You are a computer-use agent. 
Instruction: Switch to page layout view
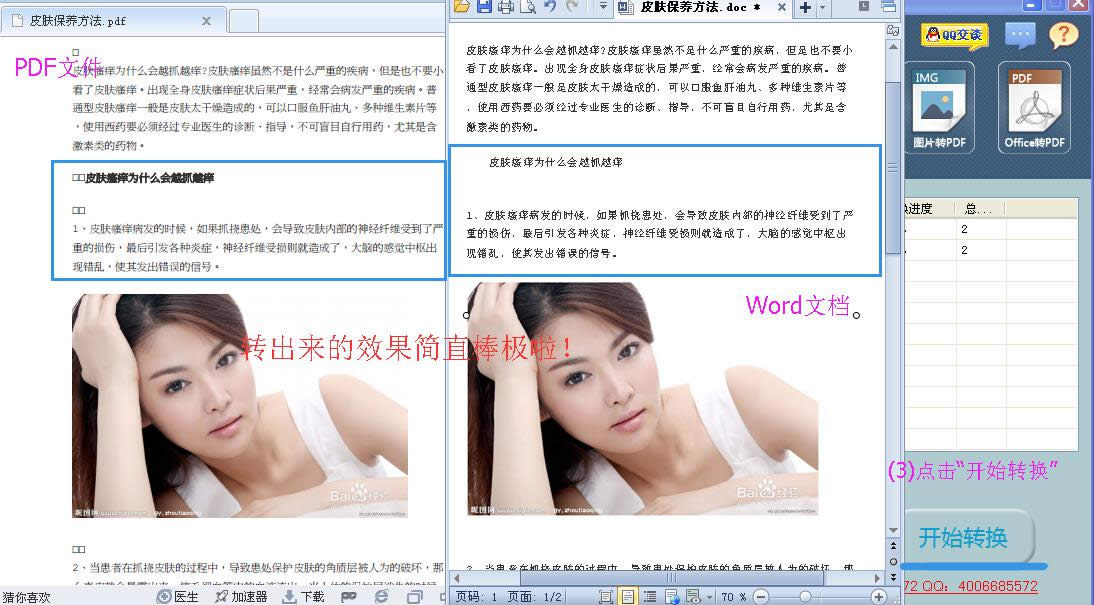628,597
